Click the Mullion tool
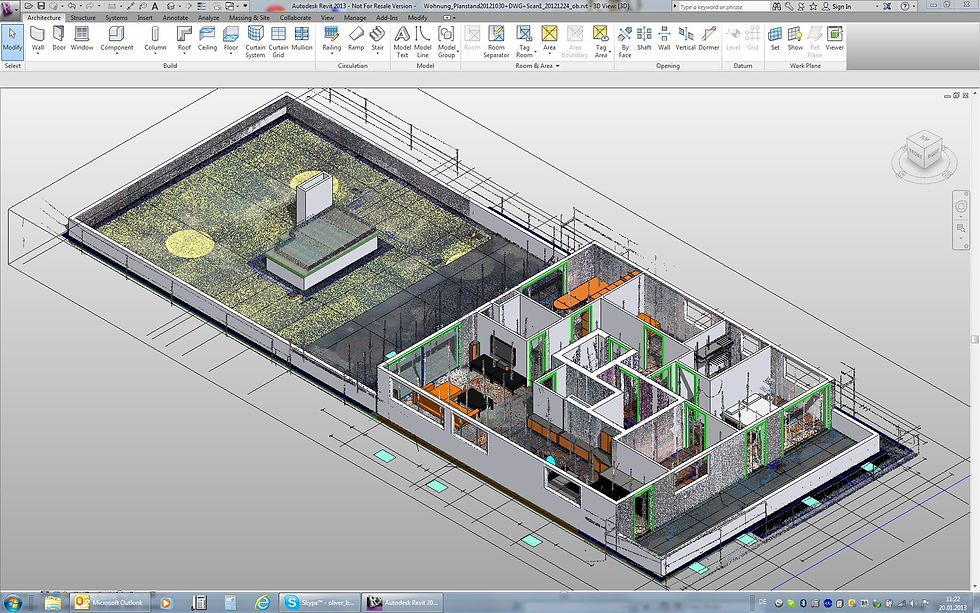 [302, 39]
